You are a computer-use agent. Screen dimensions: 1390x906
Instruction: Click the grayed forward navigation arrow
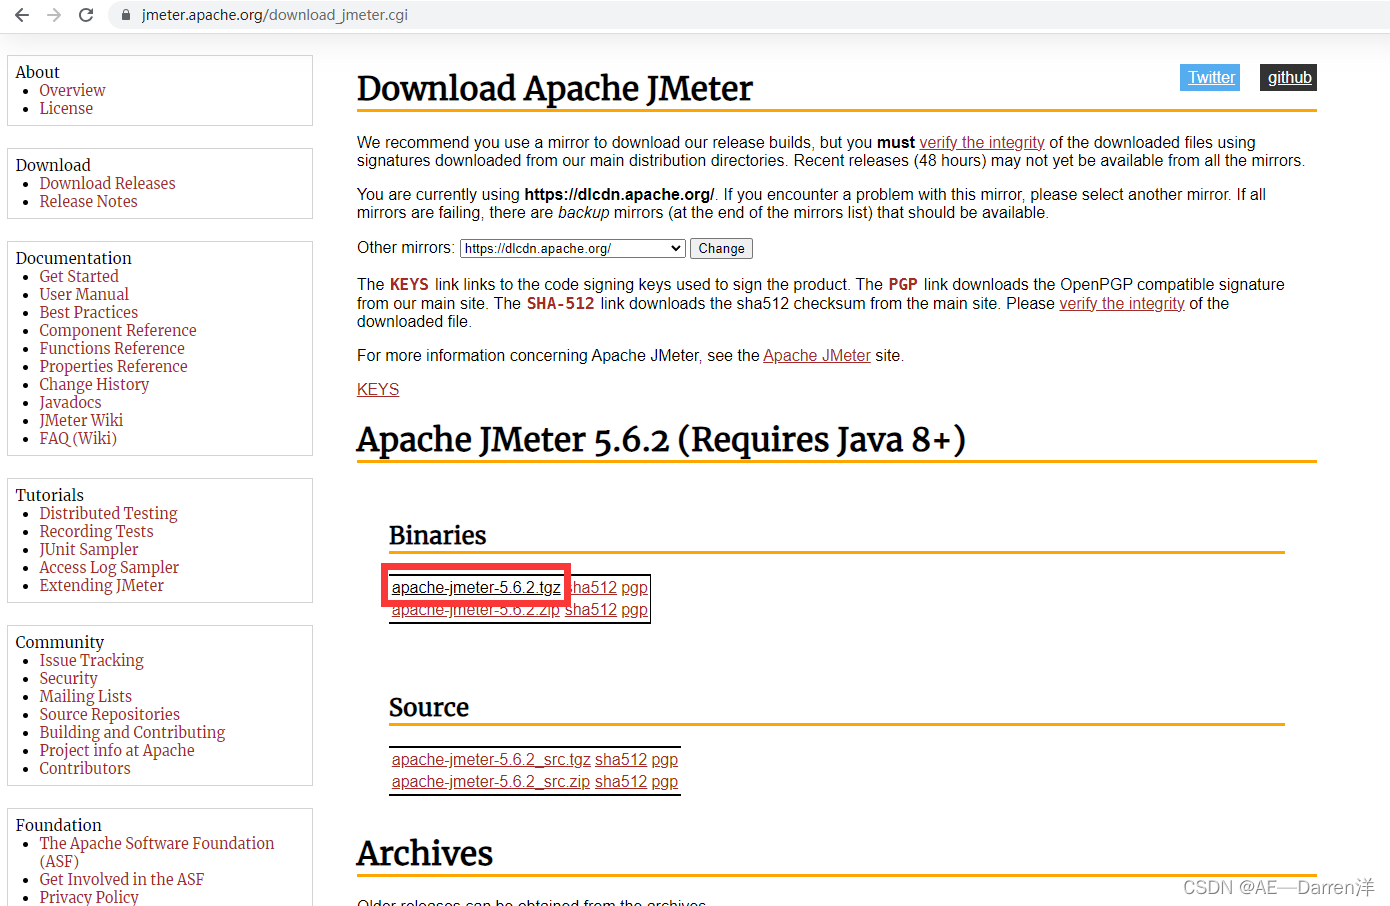53,15
